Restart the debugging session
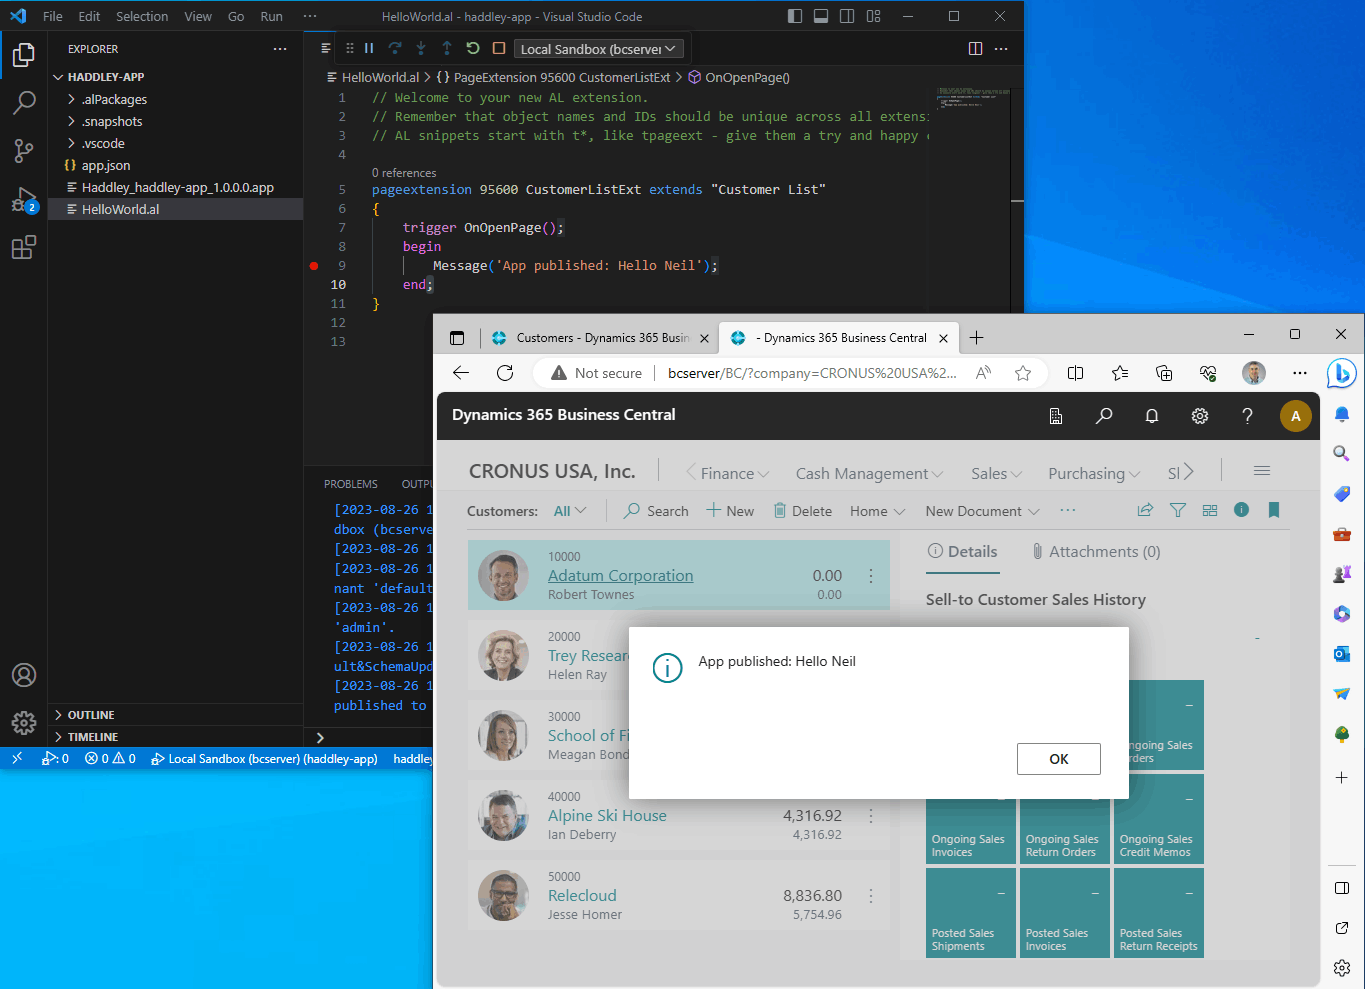Screen dimensions: 1365x989 point(473,48)
